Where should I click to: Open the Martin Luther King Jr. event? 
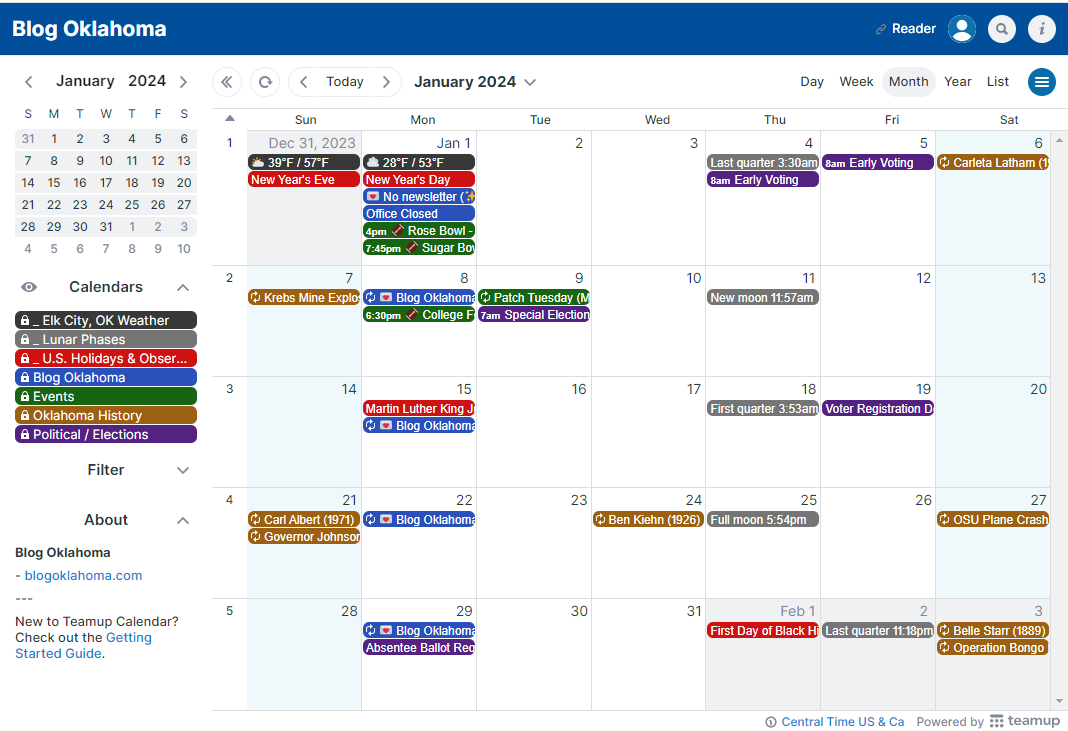click(419, 409)
